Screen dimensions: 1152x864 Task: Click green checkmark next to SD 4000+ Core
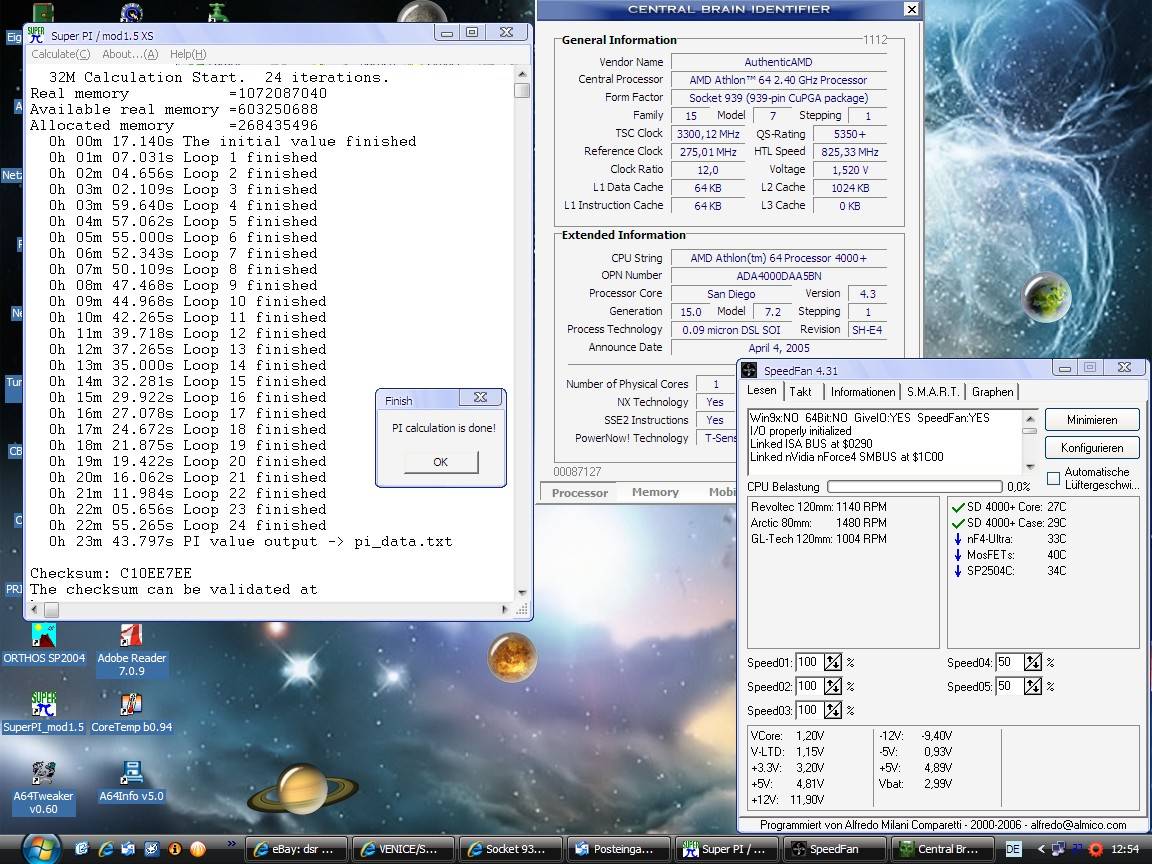tap(957, 507)
